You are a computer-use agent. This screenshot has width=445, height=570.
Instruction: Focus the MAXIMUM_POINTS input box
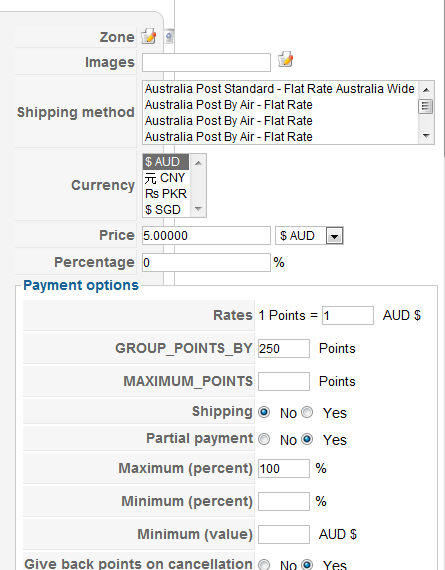pos(284,381)
